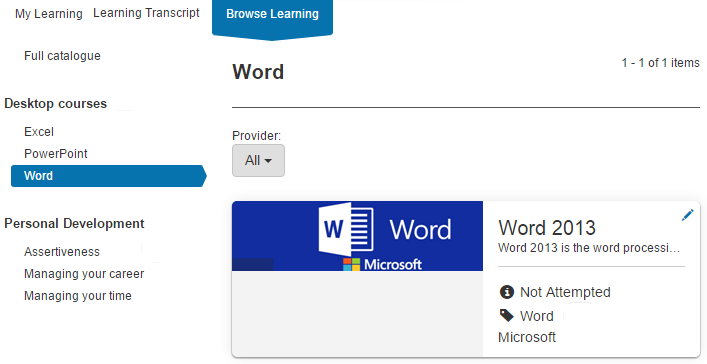Image resolution: width=707 pixels, height=364 pixels.
Task: Select Excel under Desktop courses
Action: 39,132
